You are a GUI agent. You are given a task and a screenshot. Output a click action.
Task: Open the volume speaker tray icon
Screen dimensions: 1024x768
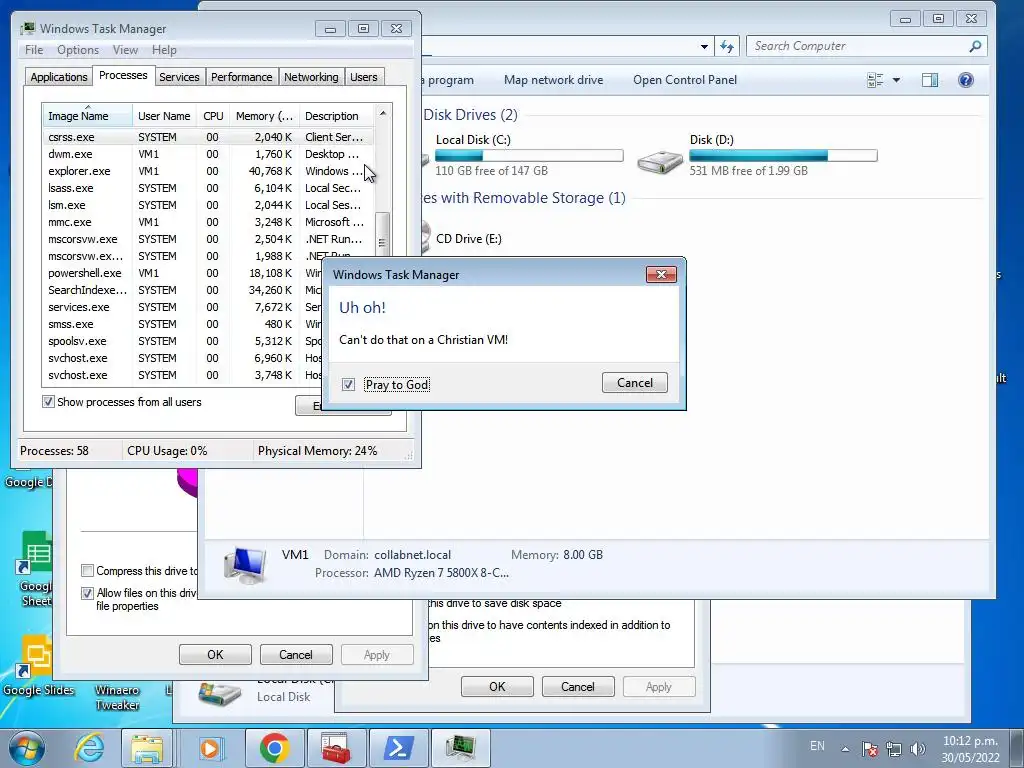[918, 749]
